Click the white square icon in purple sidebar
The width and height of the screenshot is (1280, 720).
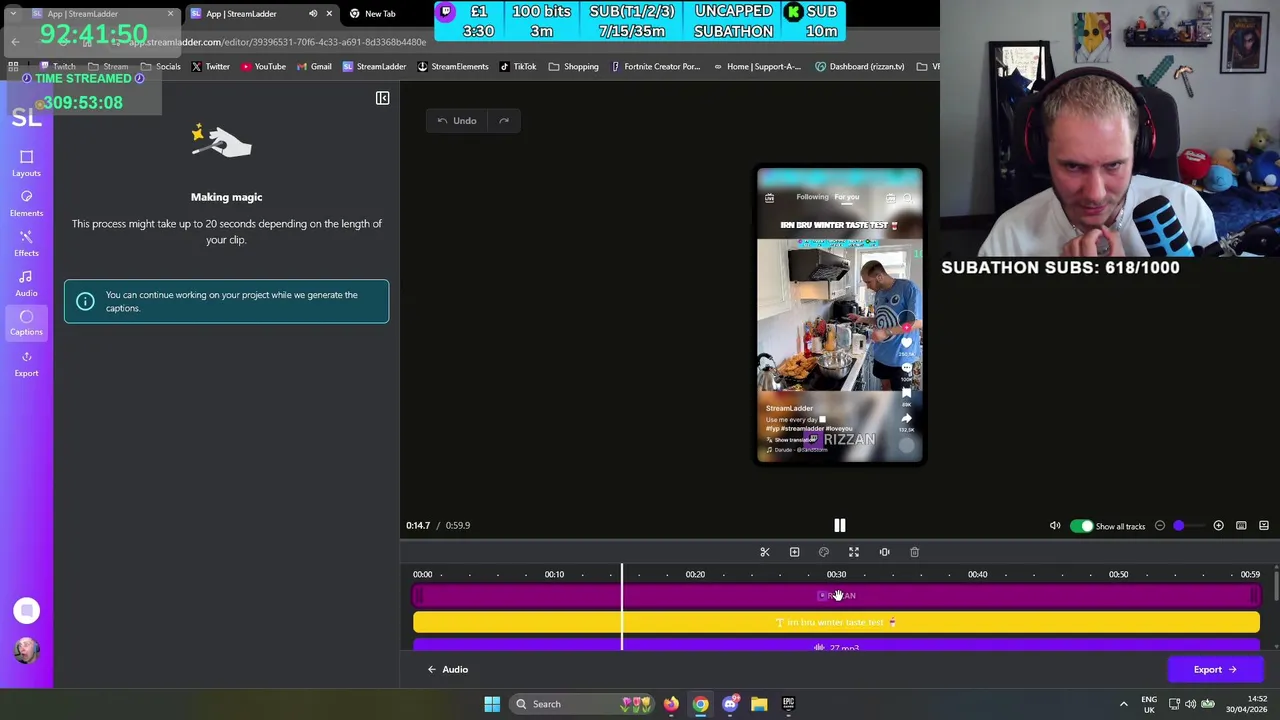click(26, 611)
